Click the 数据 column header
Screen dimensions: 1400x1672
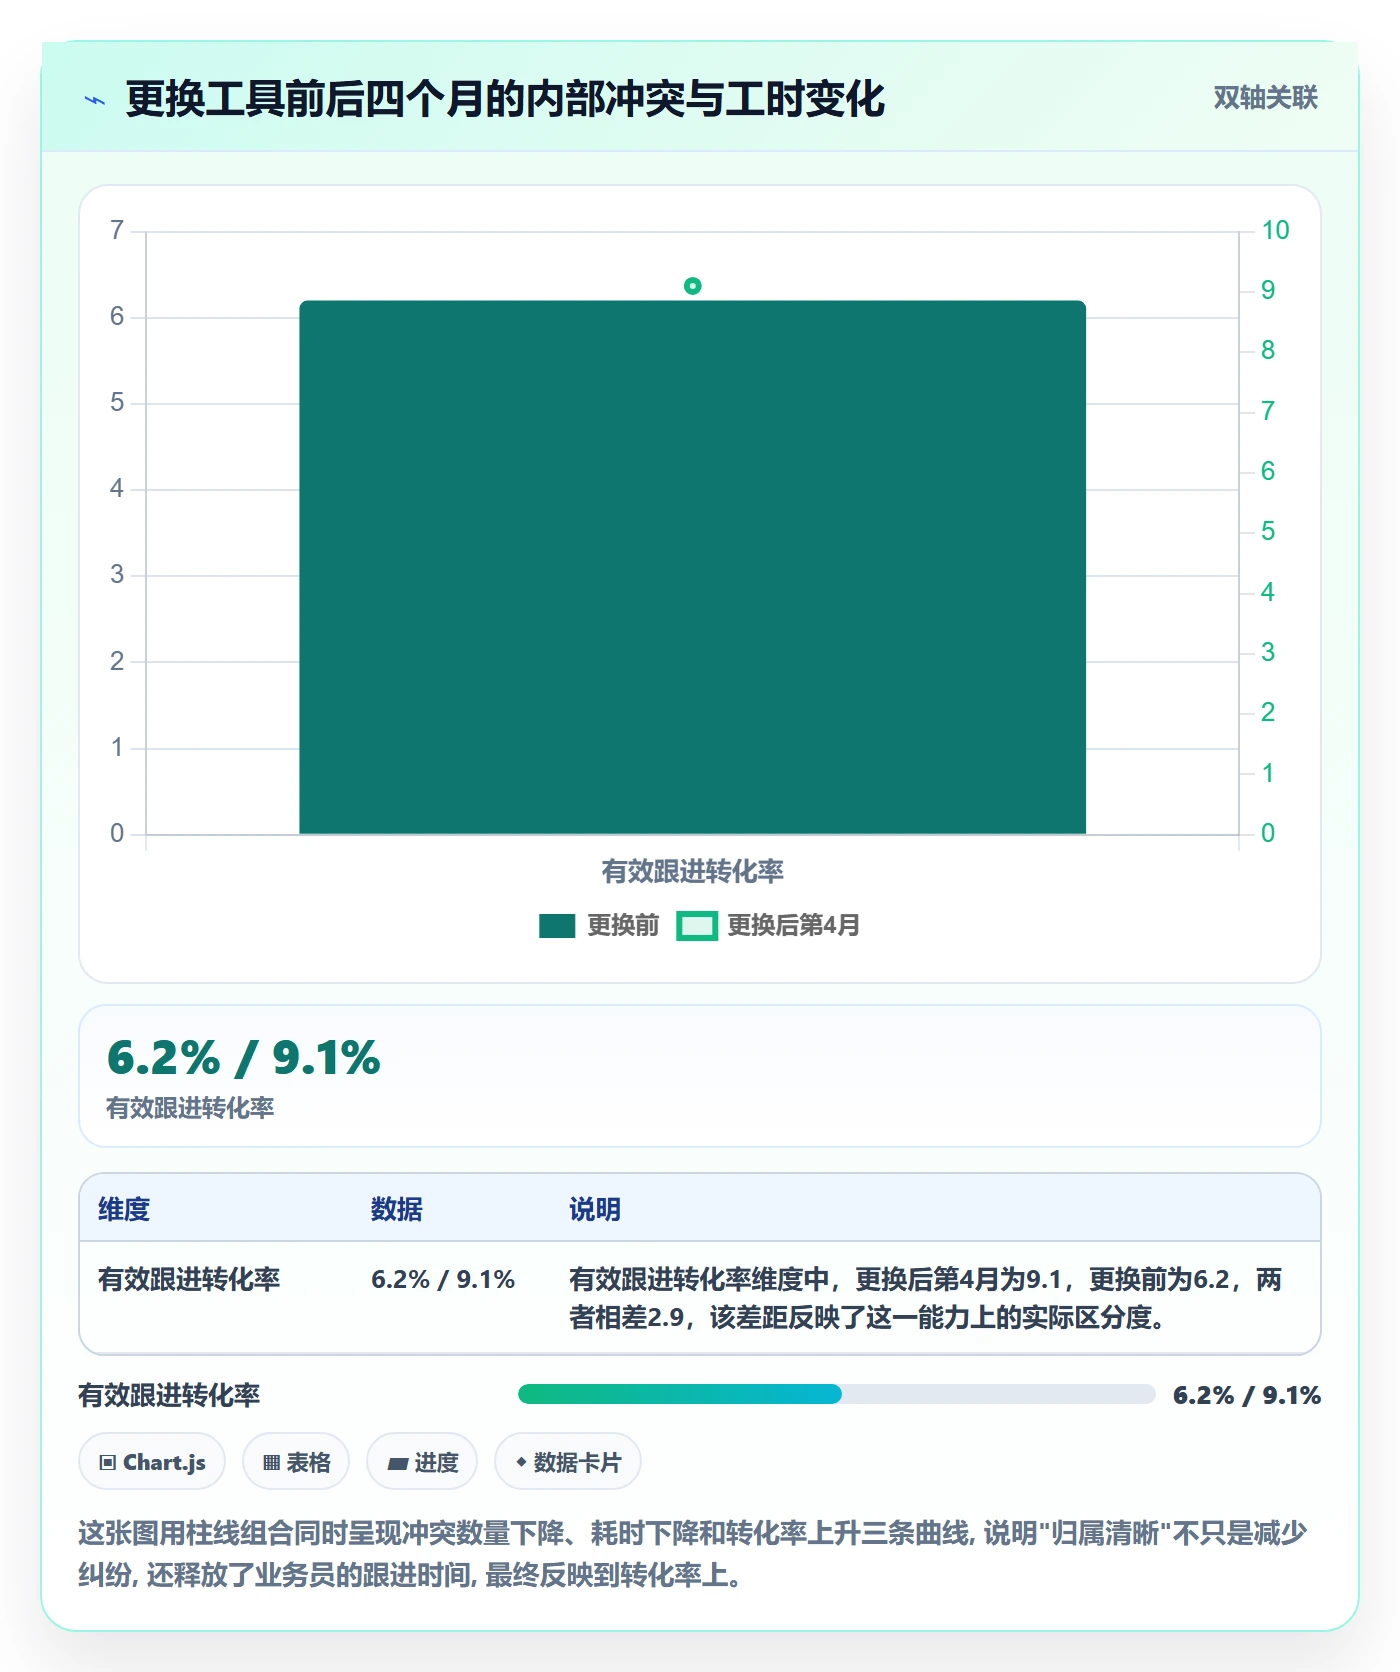pyautogui.click(x=397, y=1209)
